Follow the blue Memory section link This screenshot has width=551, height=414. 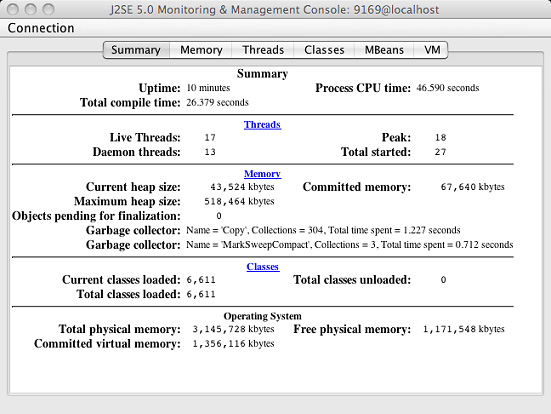[262, 174]
